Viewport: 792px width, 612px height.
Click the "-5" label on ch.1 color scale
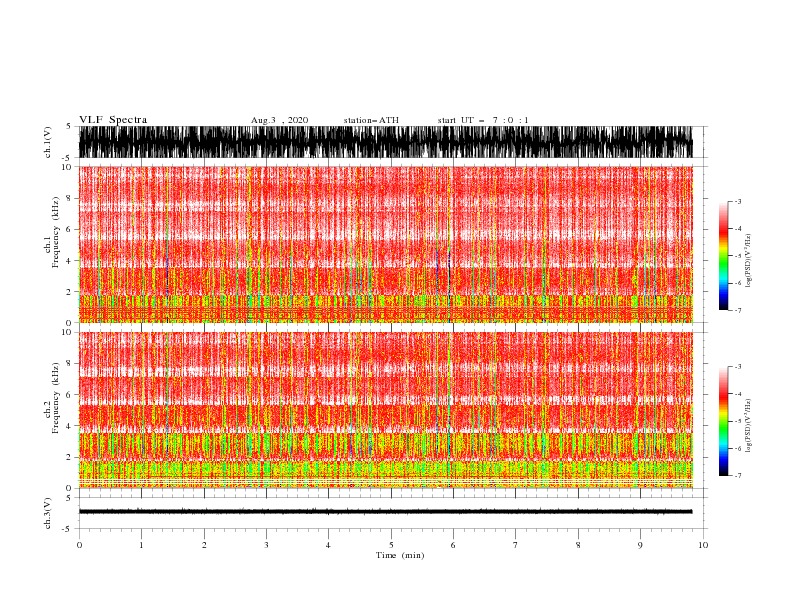click(738, 256)
